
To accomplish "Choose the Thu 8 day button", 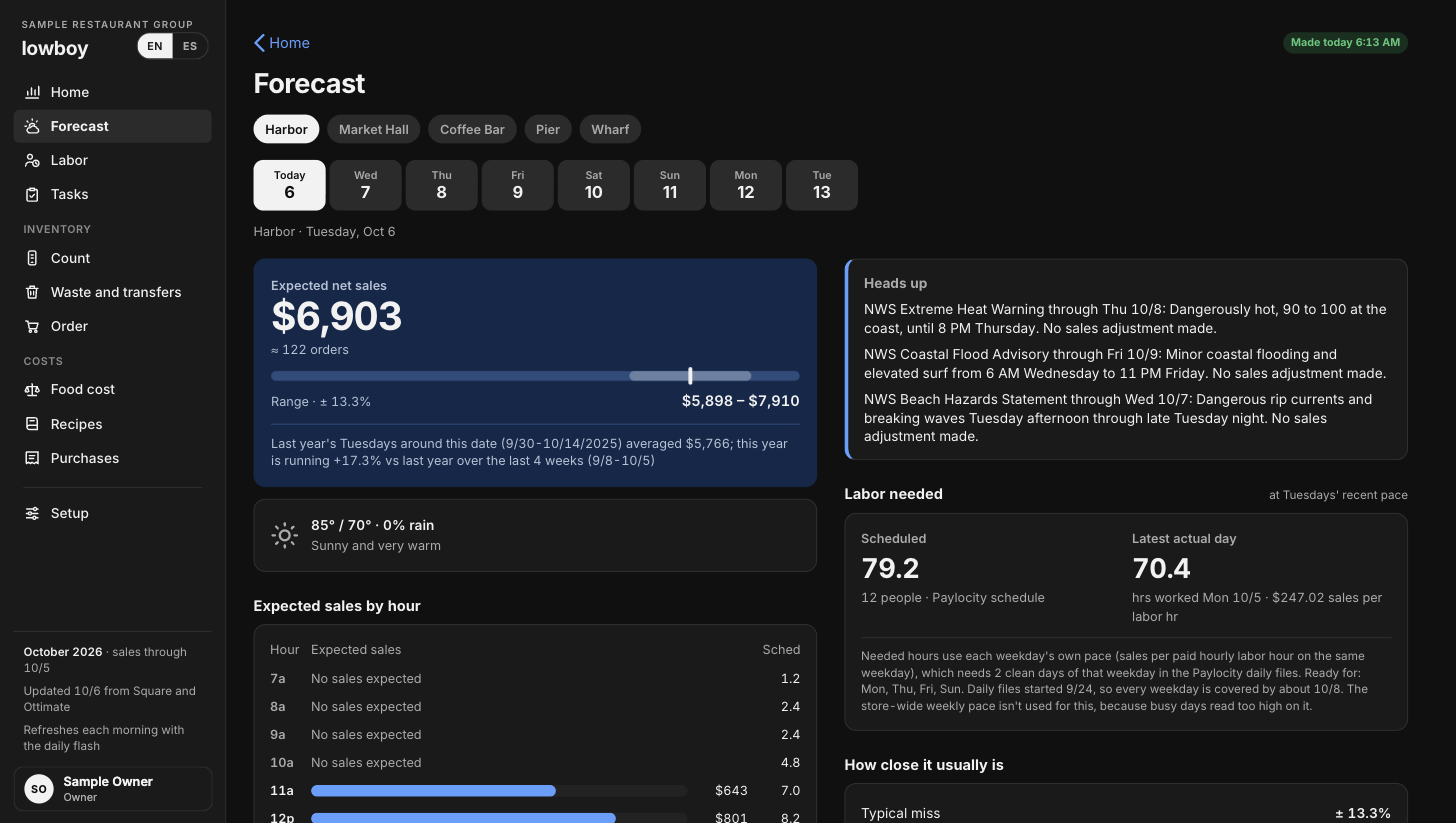I will (441, 185).
